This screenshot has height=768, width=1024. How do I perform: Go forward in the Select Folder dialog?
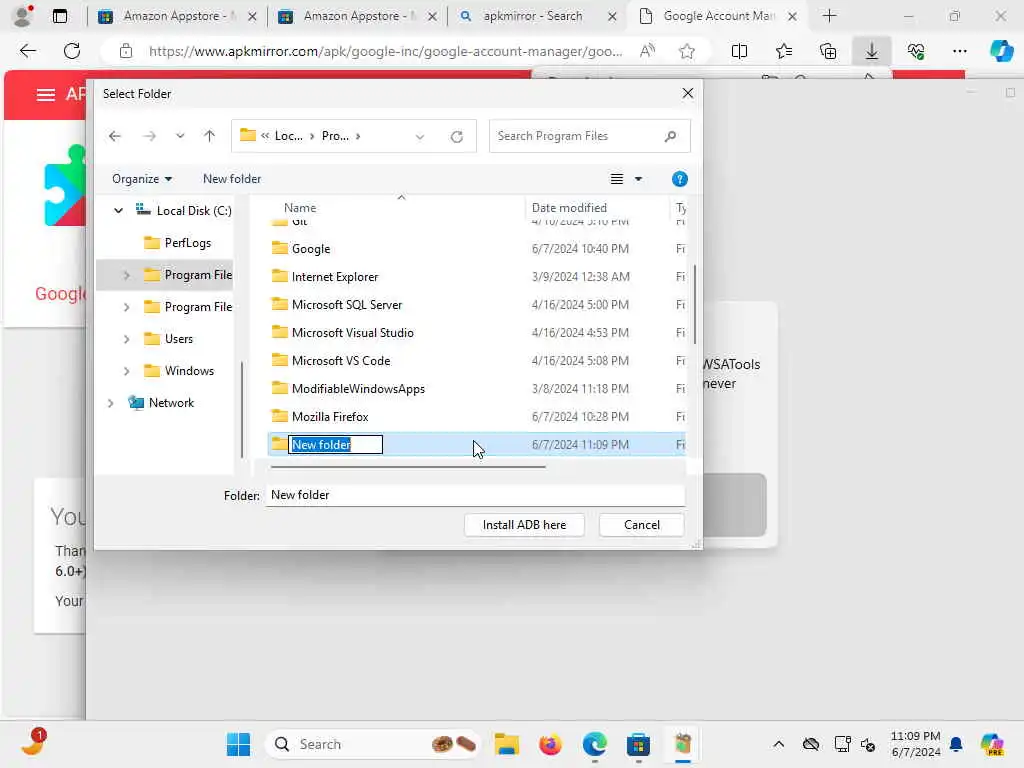[x=150, y=136]
